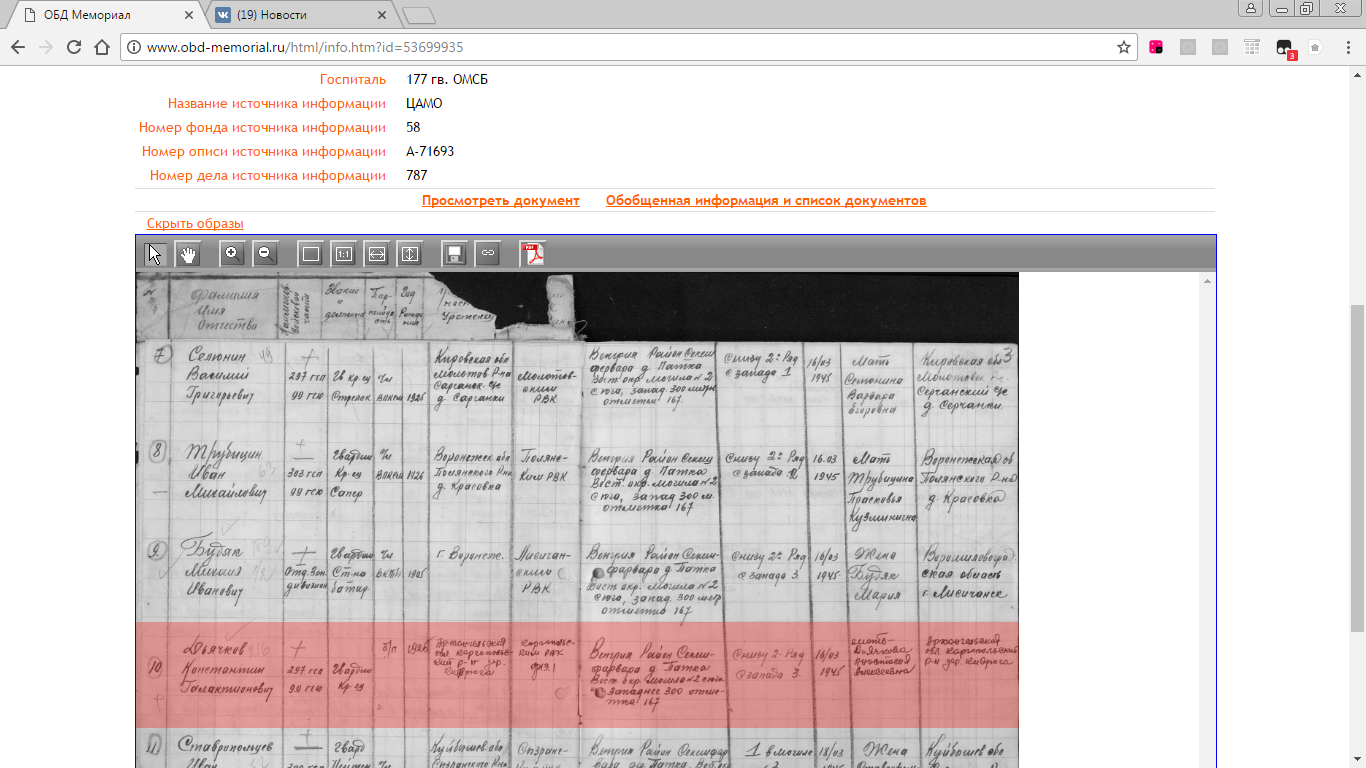Select the source name value ЦАМО
The width and height of the screenshot is (1366, 768).
point(424,104)
